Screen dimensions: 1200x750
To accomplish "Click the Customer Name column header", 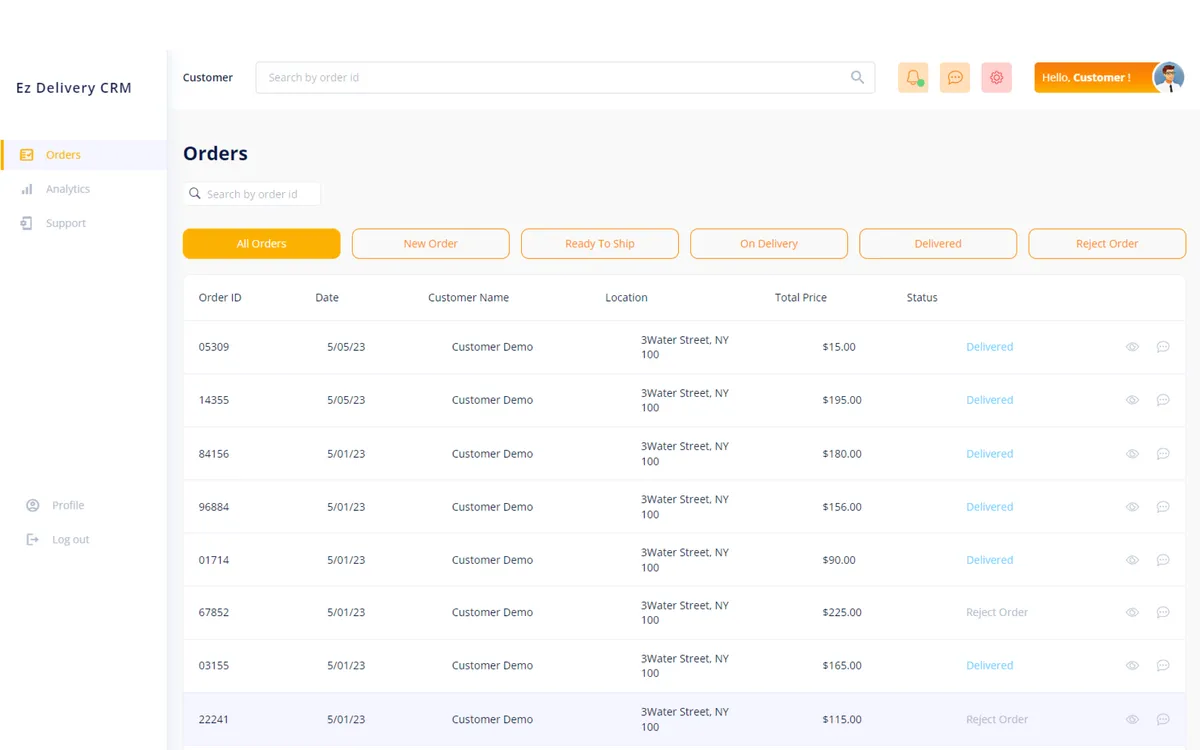I will click(x=468, y=298).
